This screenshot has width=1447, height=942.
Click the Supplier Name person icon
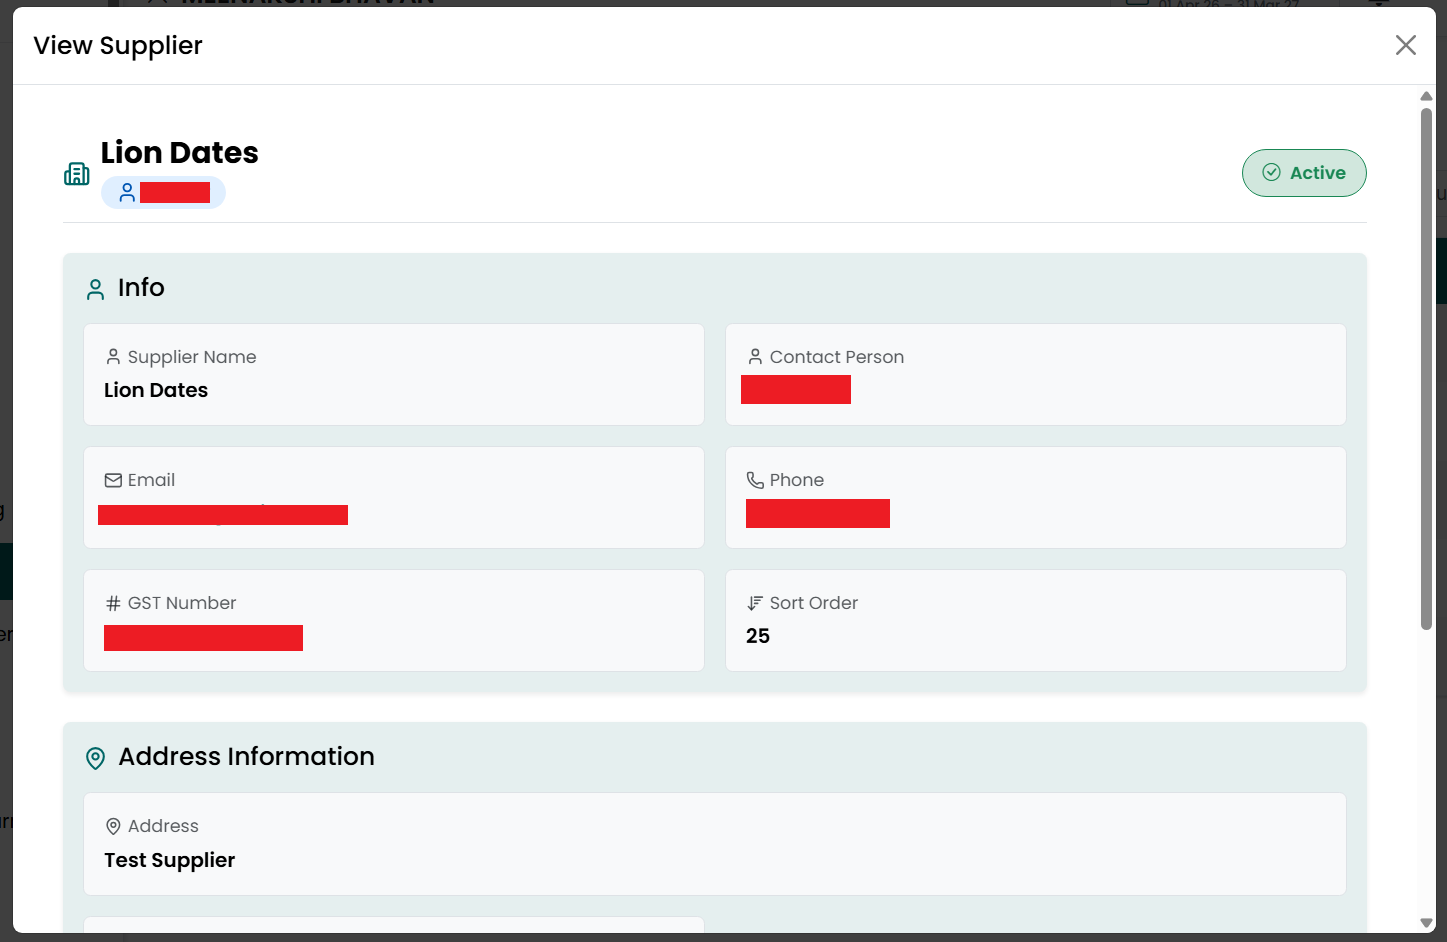click(x=113, y=357)
